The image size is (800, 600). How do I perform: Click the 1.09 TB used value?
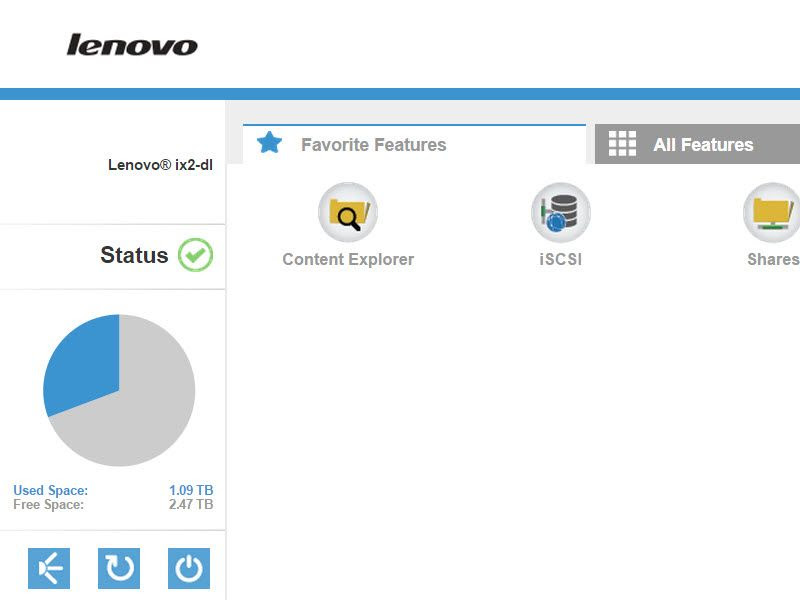coord(191,490)
